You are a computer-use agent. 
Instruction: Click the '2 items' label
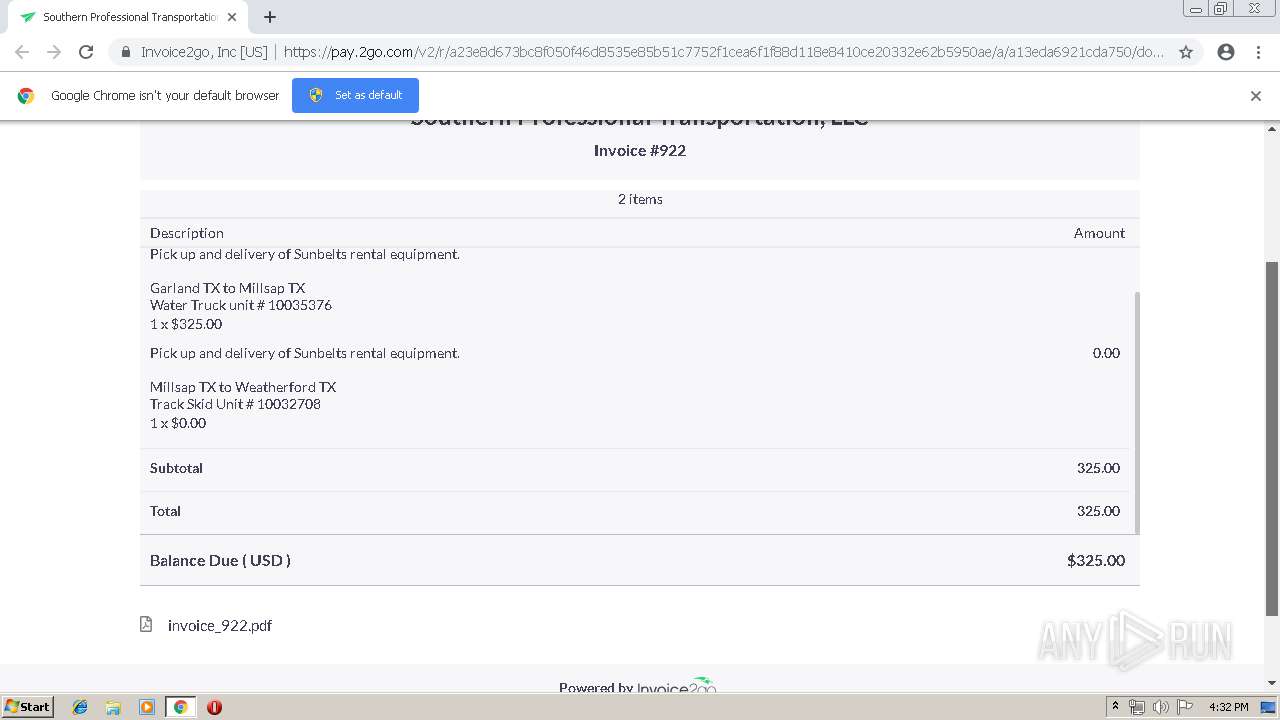(x=640, y=199)
